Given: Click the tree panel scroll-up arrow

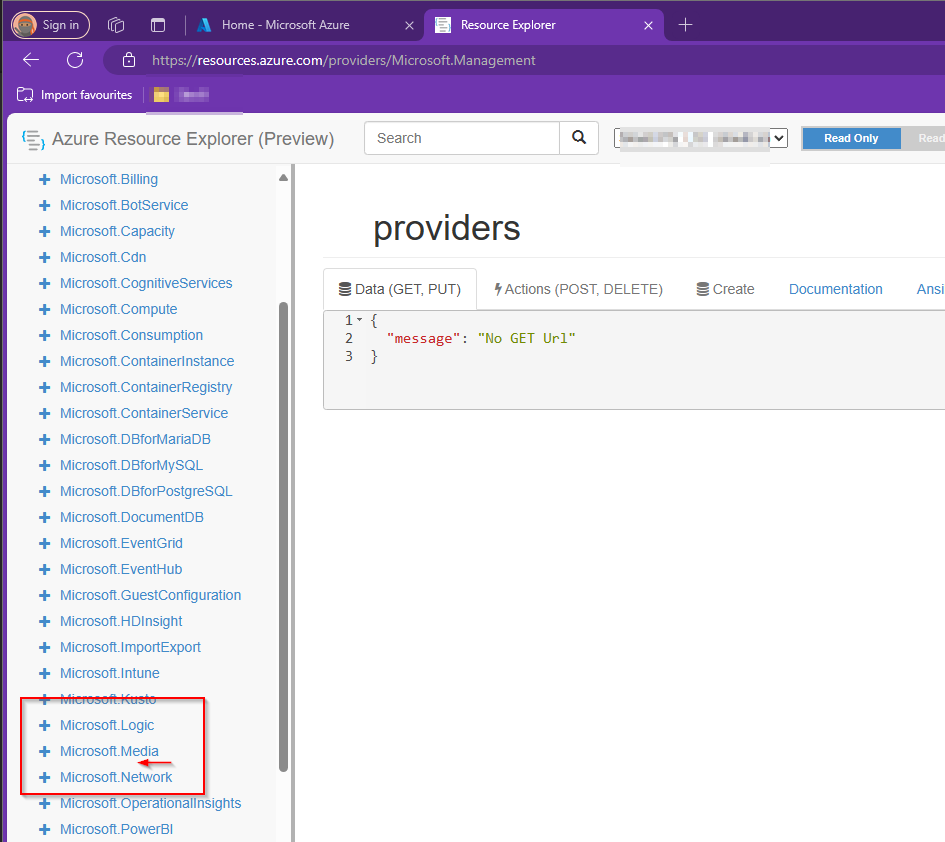Looking at the screenshot, I should click(283, 178).
